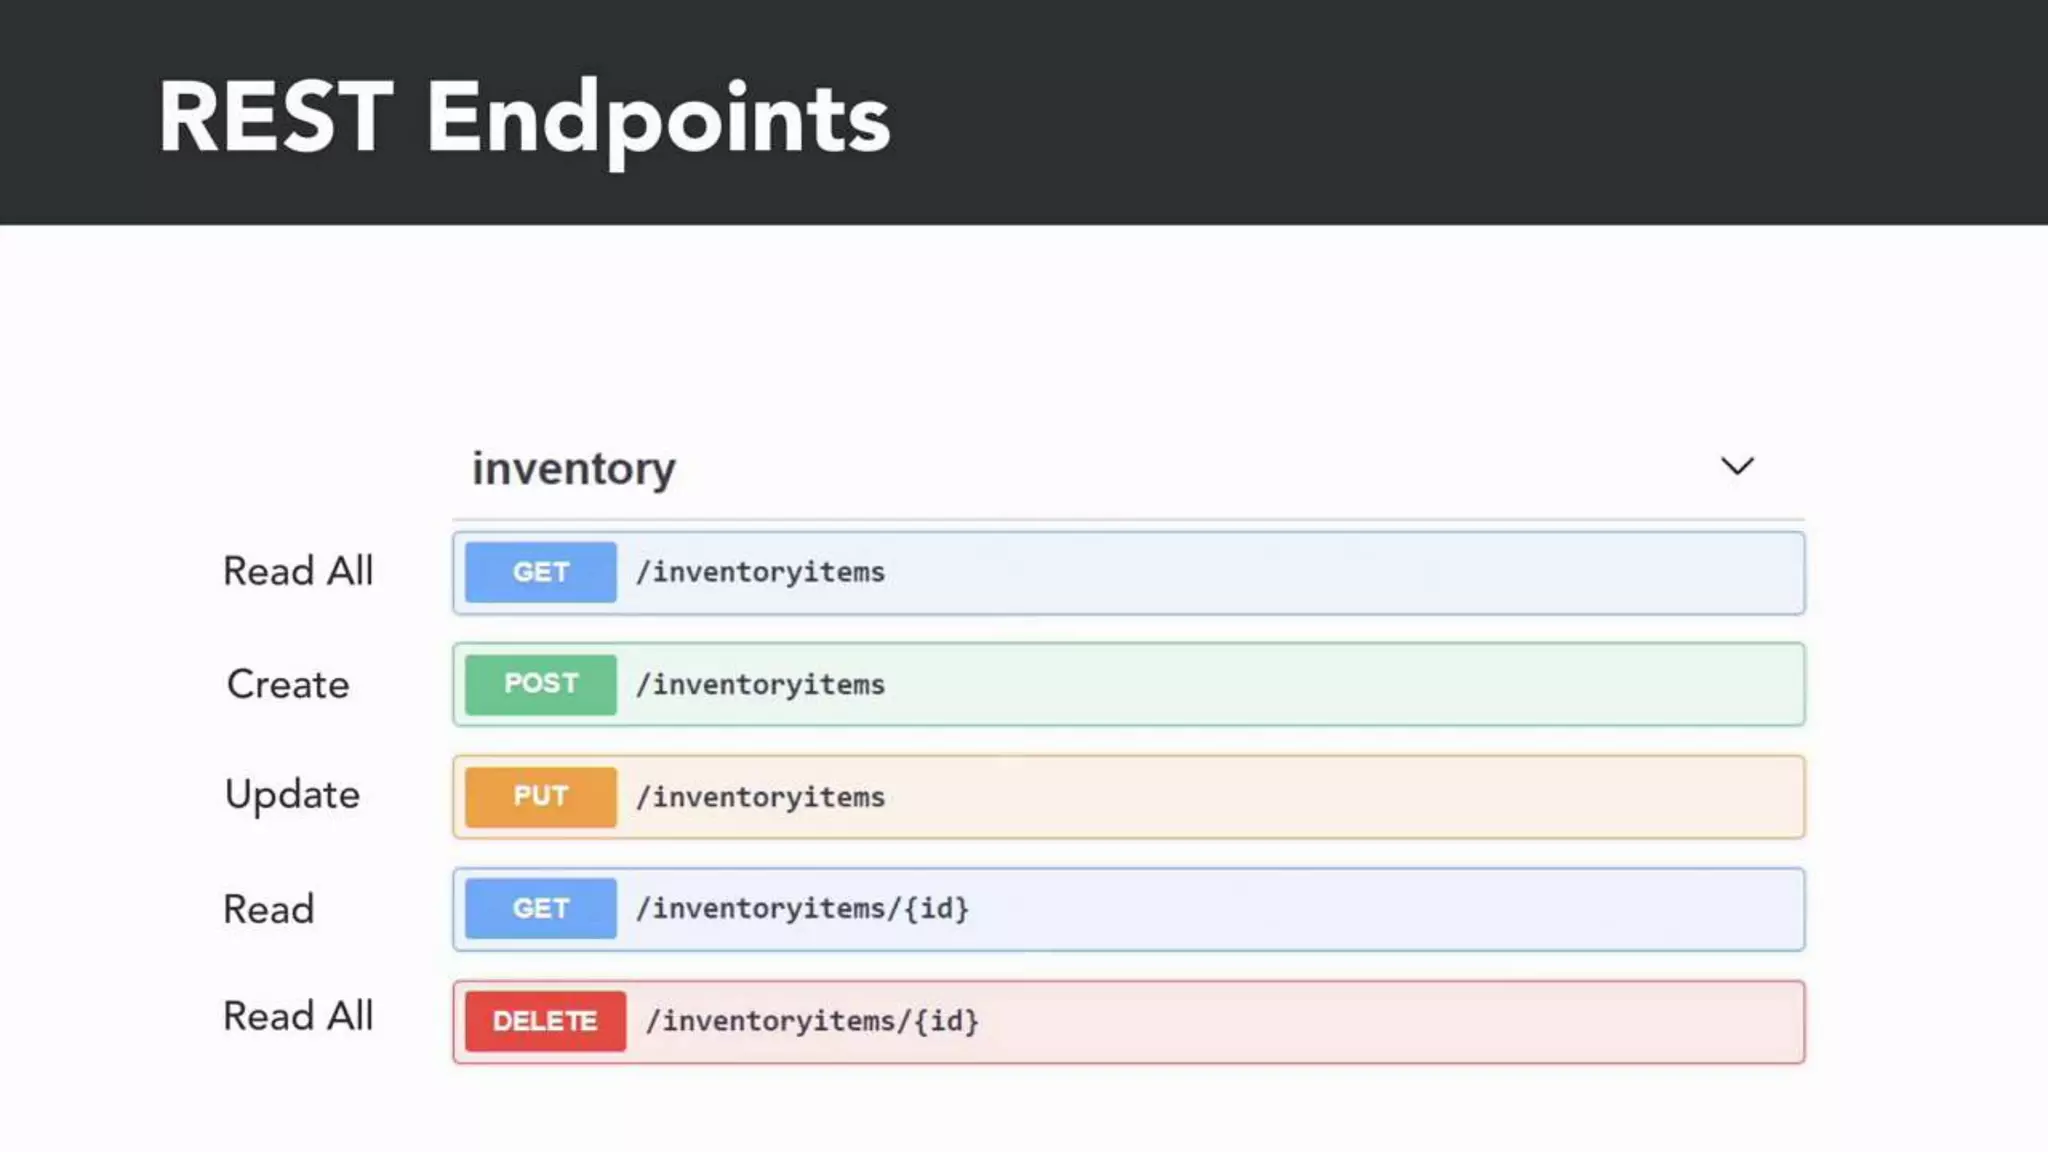This screenshot has height=1152, width=2048.
Task: Open the DELETE /inventoryitems/{id} path text
Action: pos(812,1021)
